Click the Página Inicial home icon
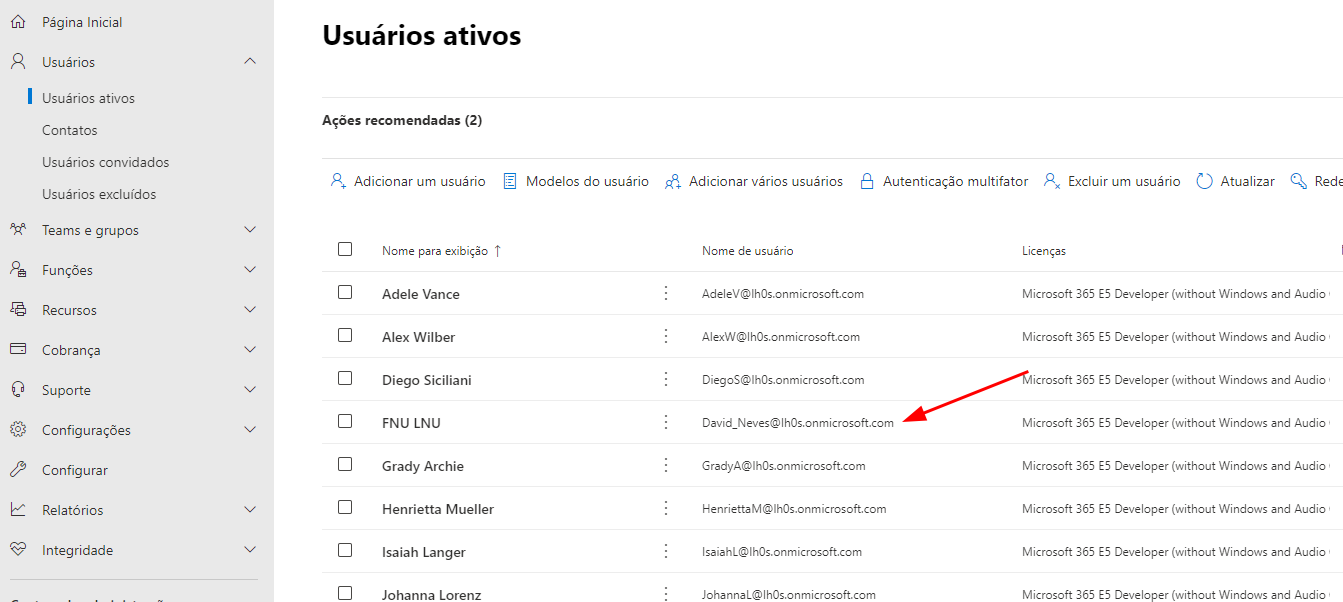The image size is (1343, 602). point(18,22)
